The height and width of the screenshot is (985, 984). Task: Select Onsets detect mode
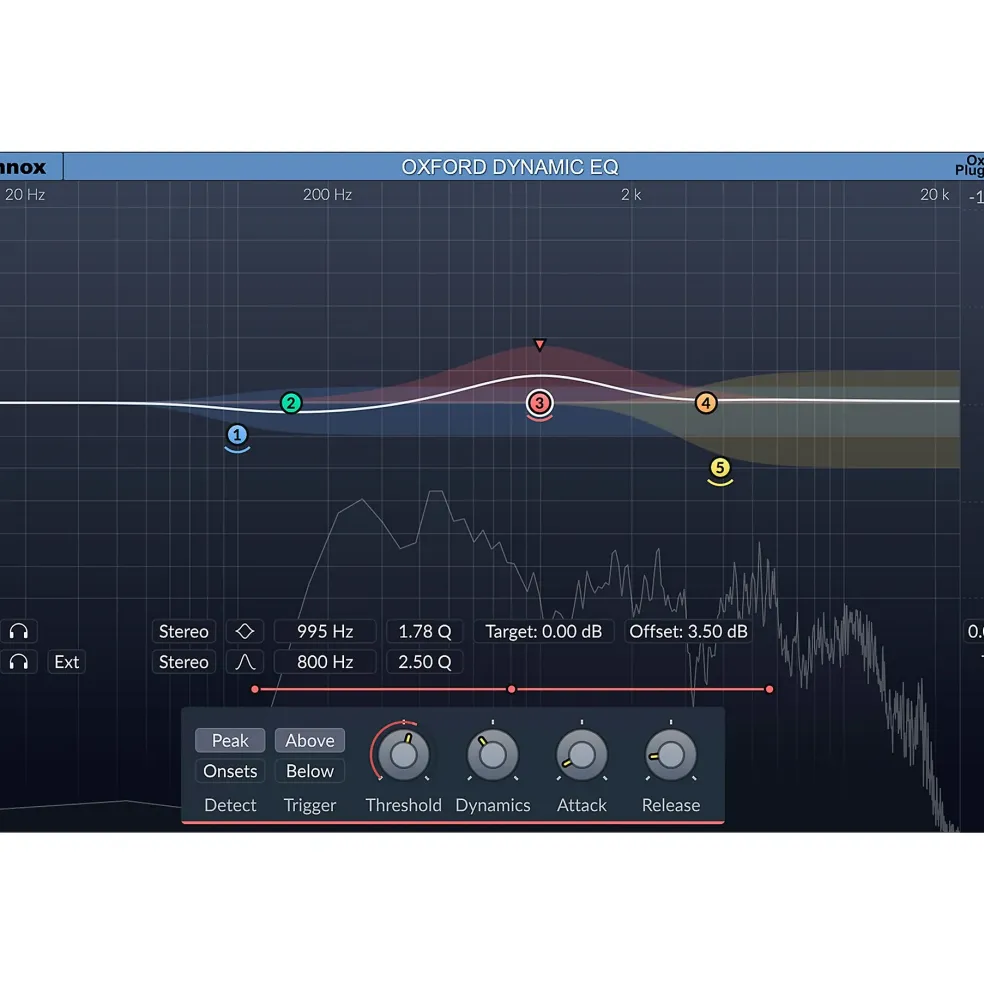[x=230, y=771]
